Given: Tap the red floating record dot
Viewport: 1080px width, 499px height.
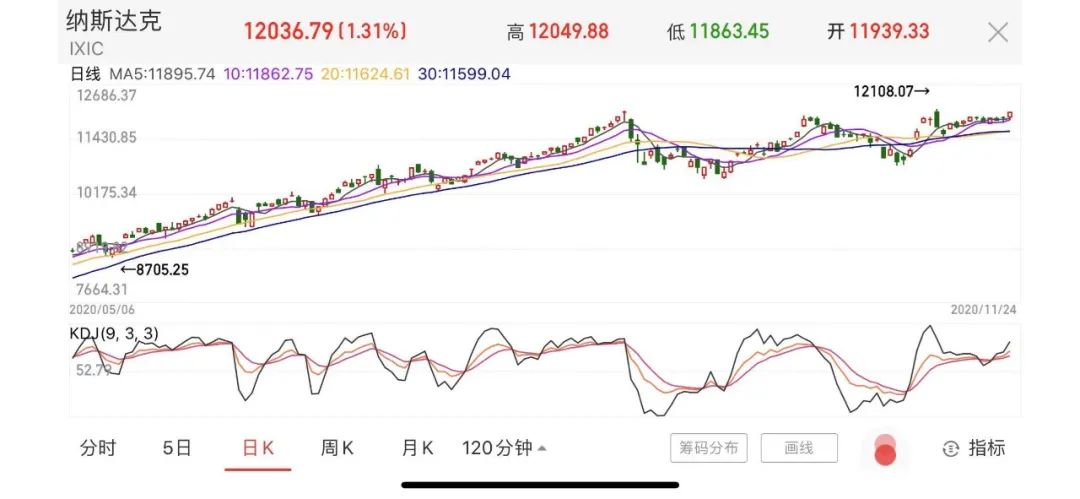Looking at the screenshot, I should (884, 454).
